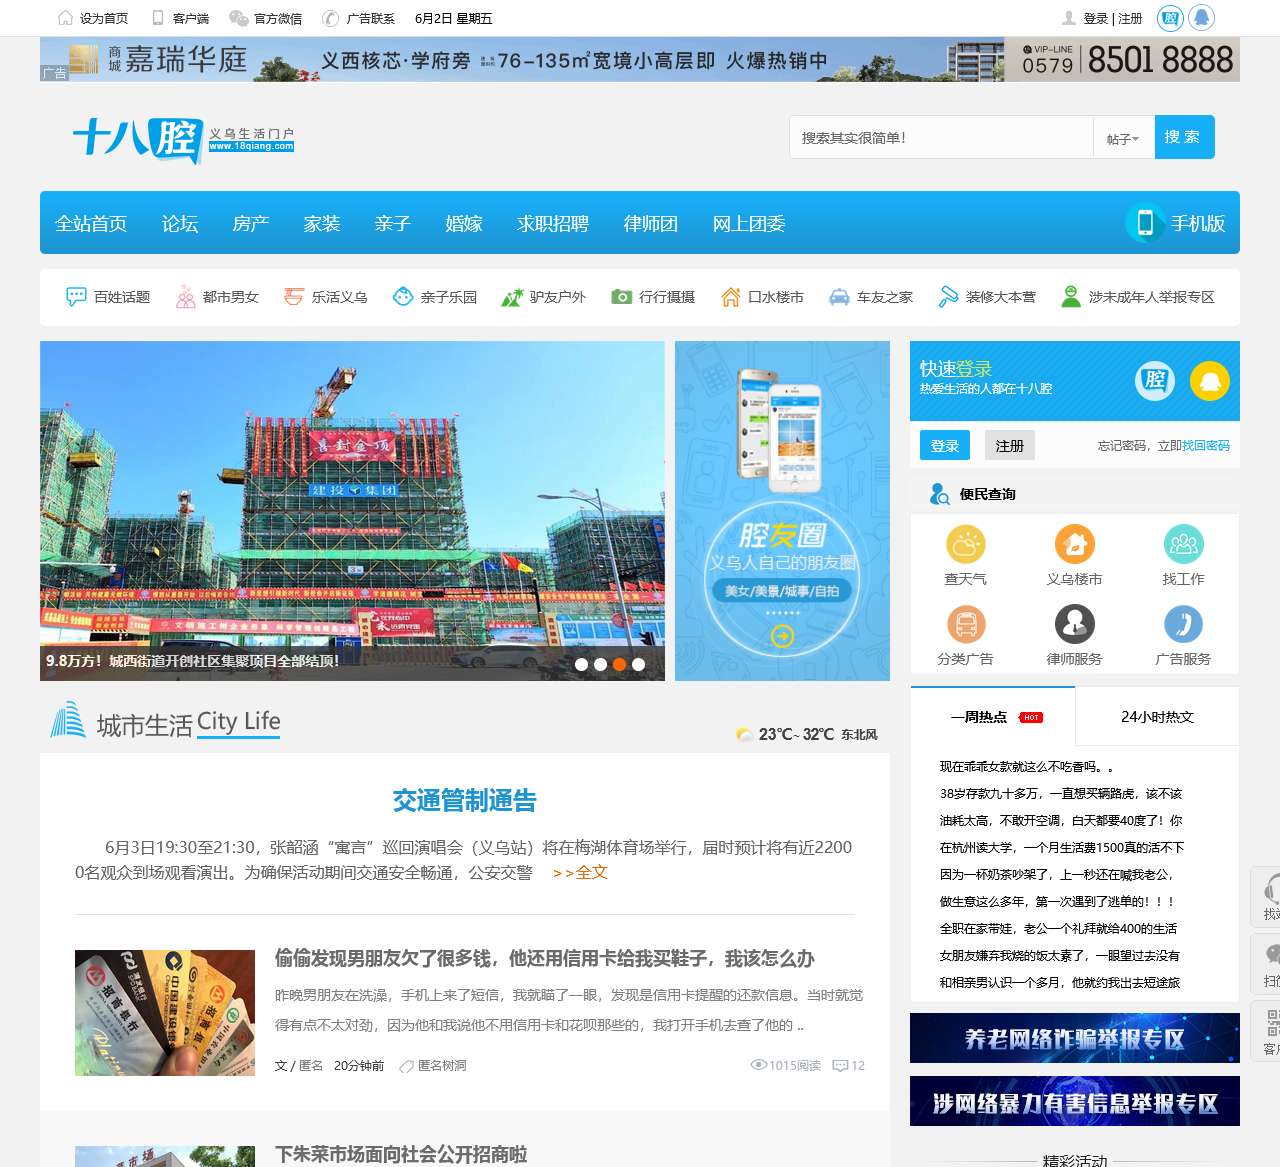Open hot post 现在乖乖女款就这么不吃香吗
This screenshot has height=1167, width=1280.
coord(1027,767)
